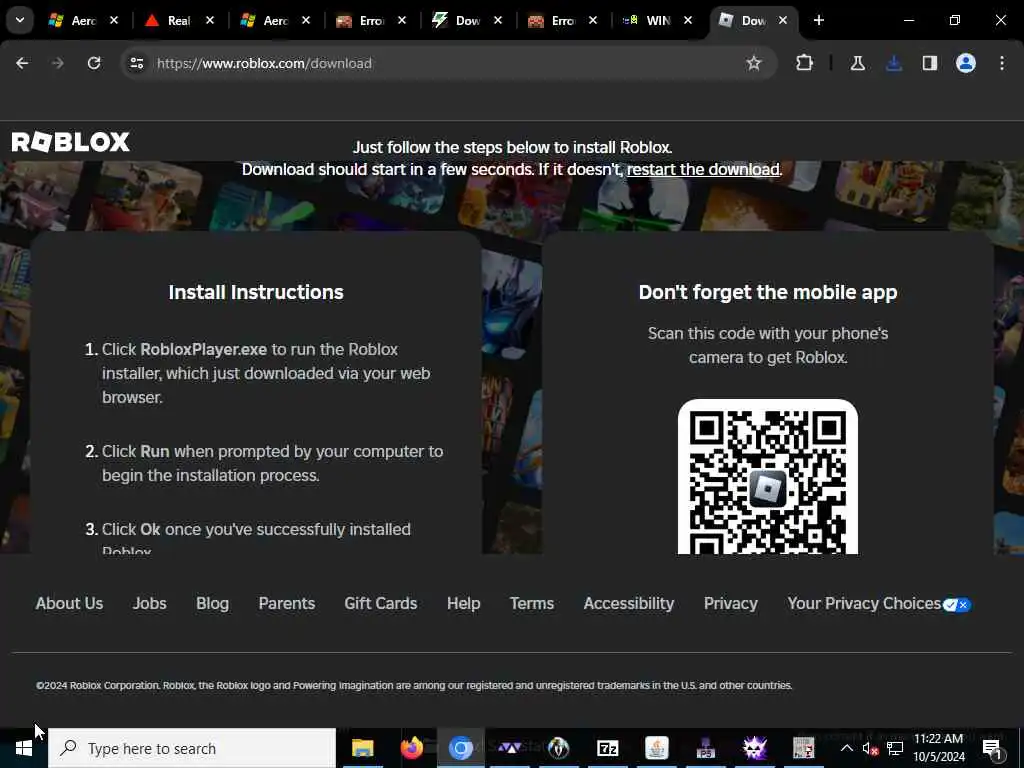Reload the Roblox download page

tap(94, 63)
